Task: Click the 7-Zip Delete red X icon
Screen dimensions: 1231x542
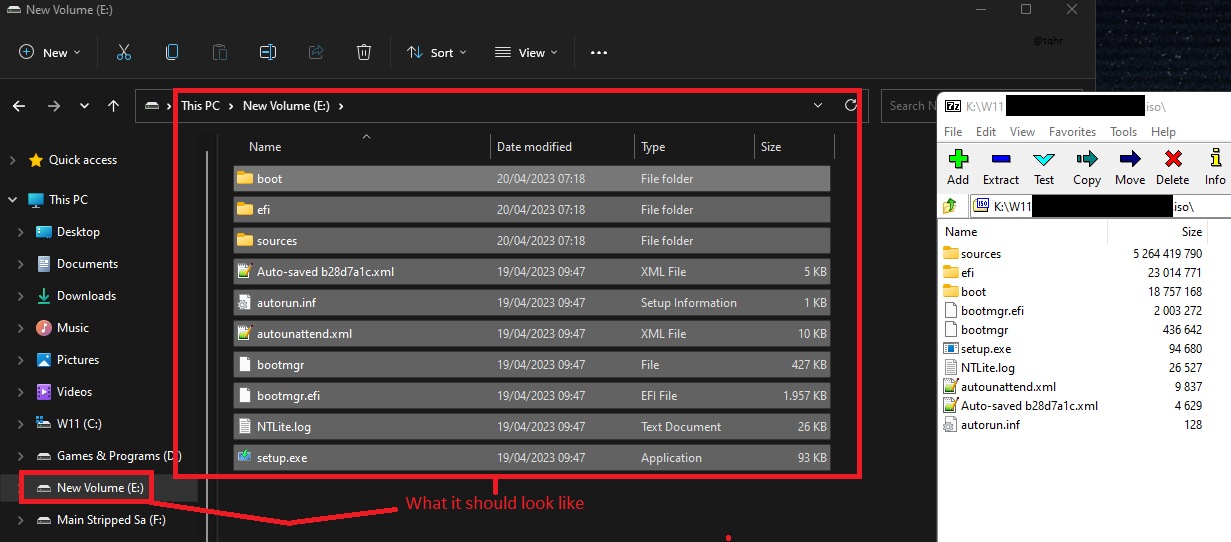Action: [x=1172, y=166]
